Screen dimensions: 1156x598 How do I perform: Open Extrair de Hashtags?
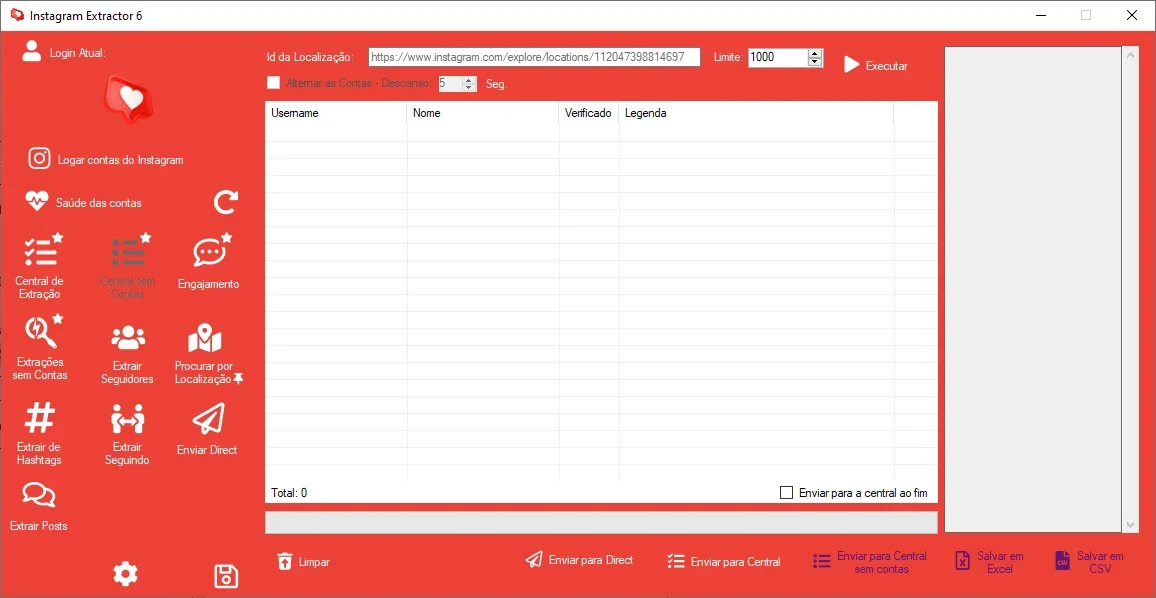tap(40, 434)
